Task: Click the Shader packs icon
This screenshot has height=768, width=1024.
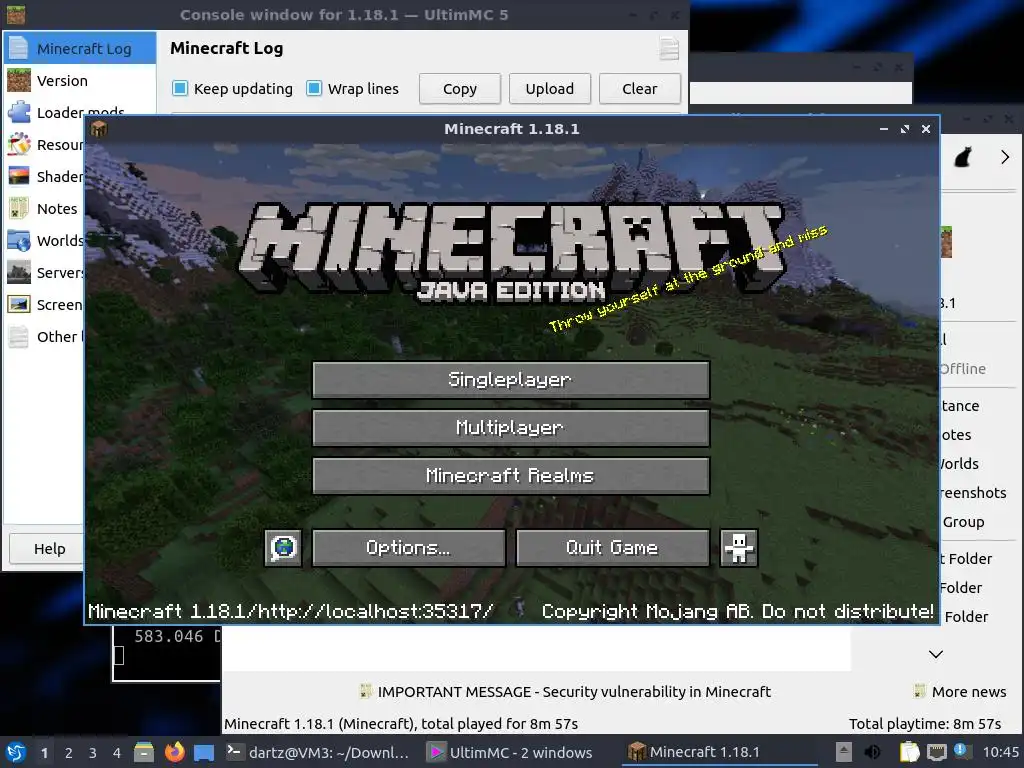Action: coord(19,176)
